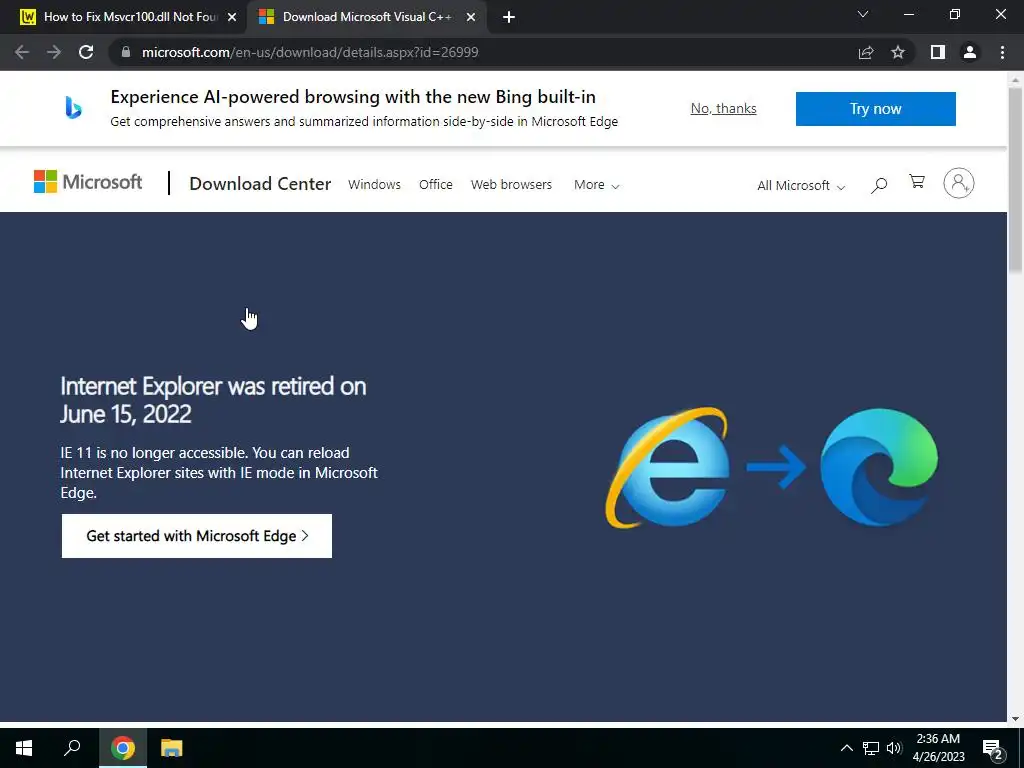The width and height of the screenshot is (1024, 768).
Task: Show hidden system tray icons
Action: [846, 748]
